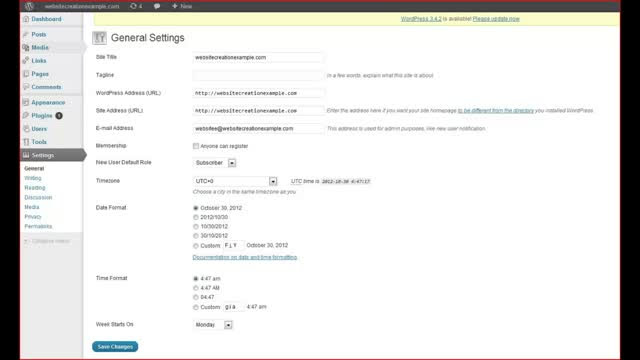
Task: Open the Dashboard menu
Action: [46, 19]
